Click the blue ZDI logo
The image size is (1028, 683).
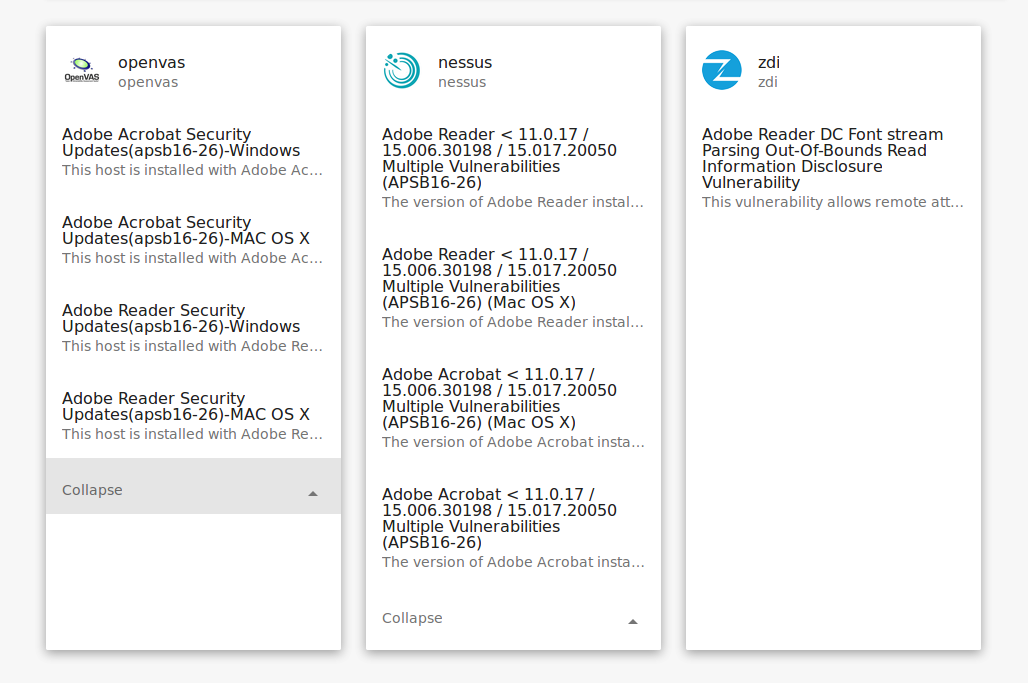click(721, 69)
